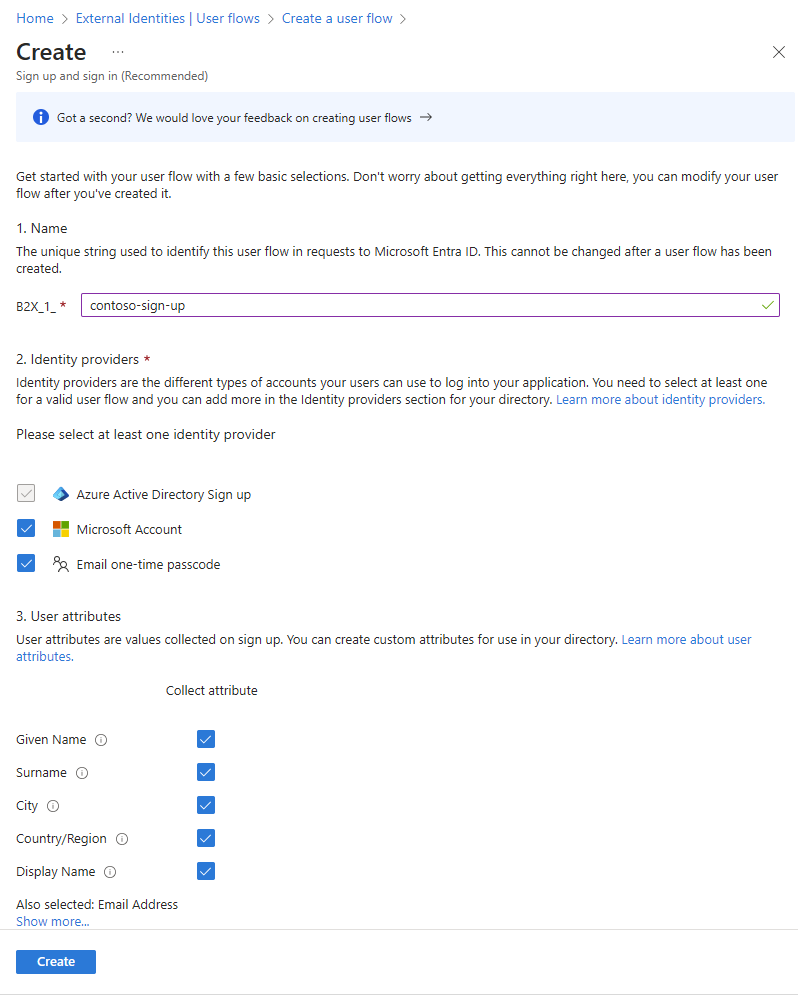Open the identity providers learn more link
The image size is (798, 995).
(x=658, y=398)
